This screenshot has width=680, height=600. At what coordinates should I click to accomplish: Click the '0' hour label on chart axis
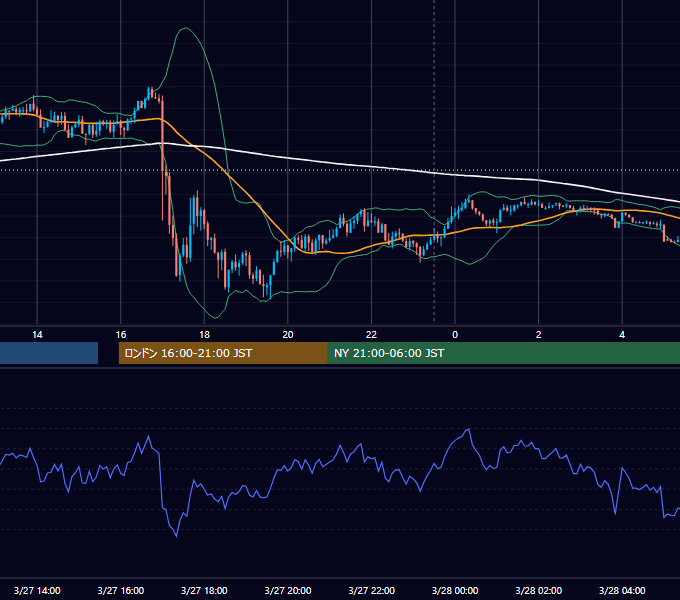pyautogui.click(x=455, y=335)
